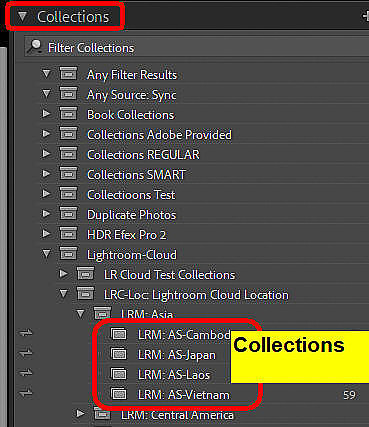Expand the Duplicate Photos set
The image size is (369, 427).
[x=47, y=214]
